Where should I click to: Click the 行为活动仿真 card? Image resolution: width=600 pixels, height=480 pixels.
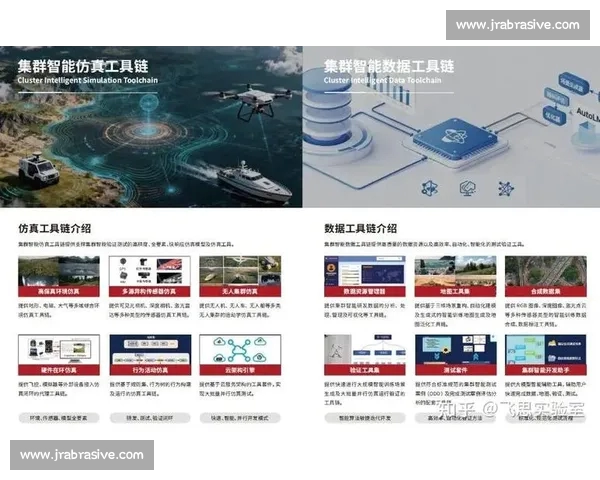150,355
